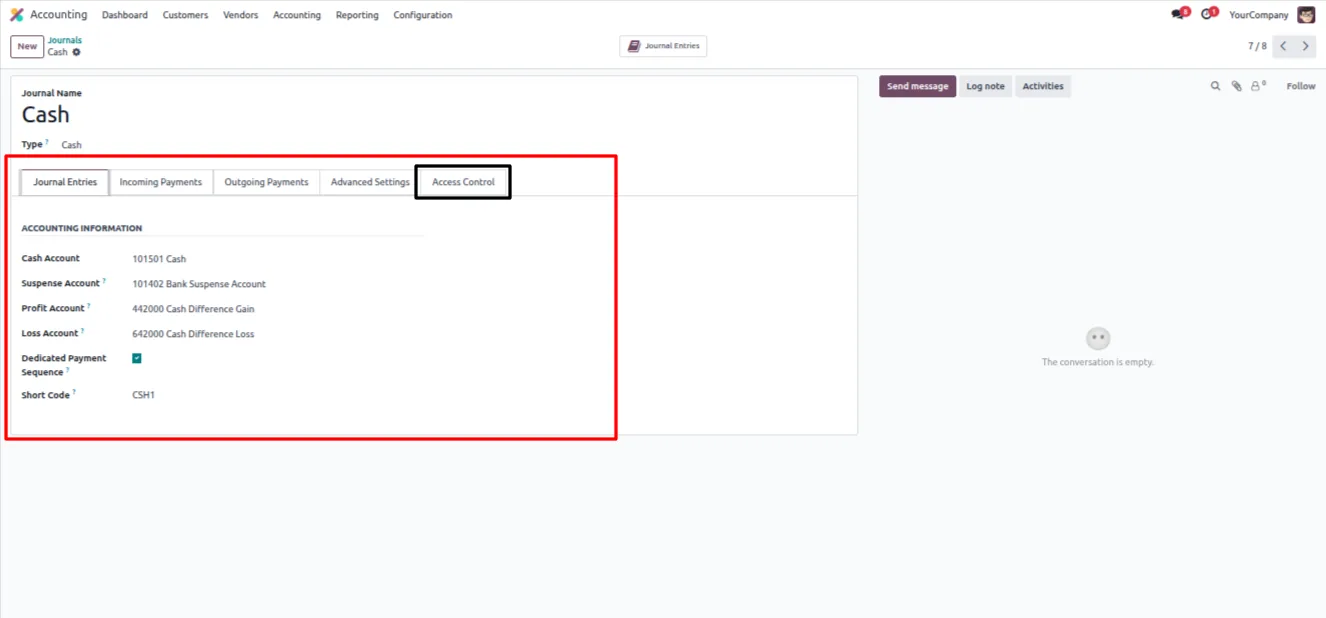Viewport: 1326px width, 618px height.
Task: Click the empty conversation message text
Action: click(1098, 362)
